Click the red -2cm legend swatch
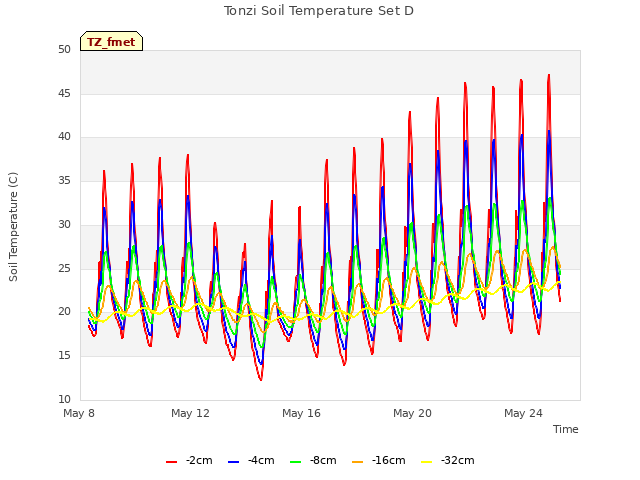 coord(171,462)
